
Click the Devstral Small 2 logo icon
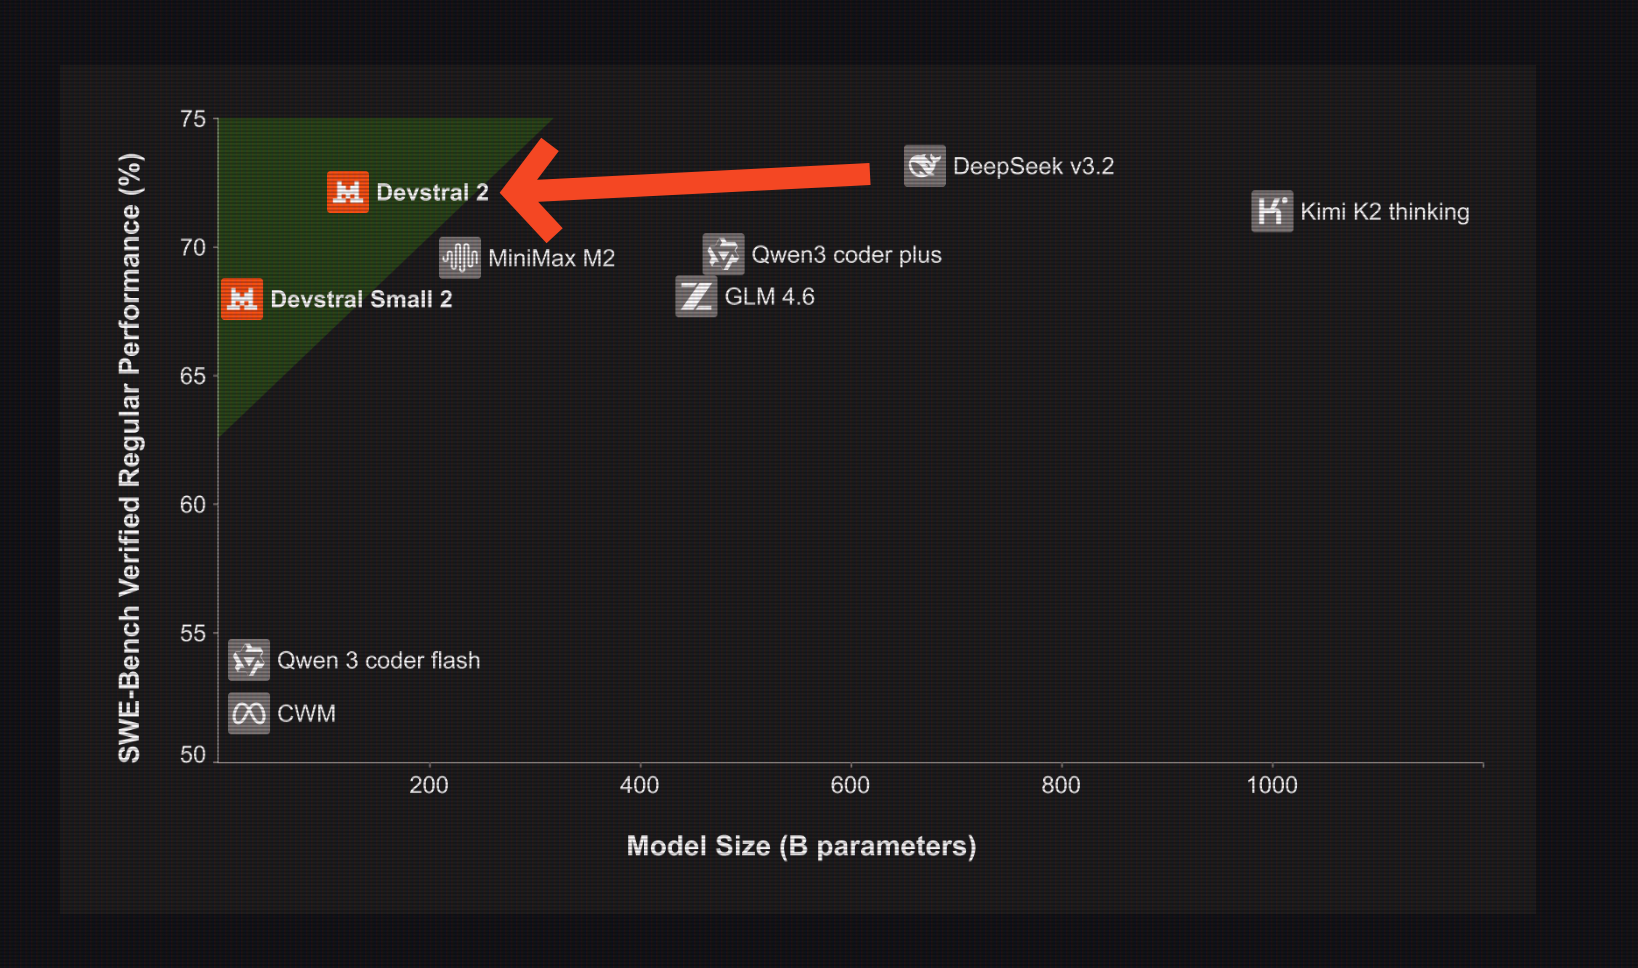click(242, 299)
